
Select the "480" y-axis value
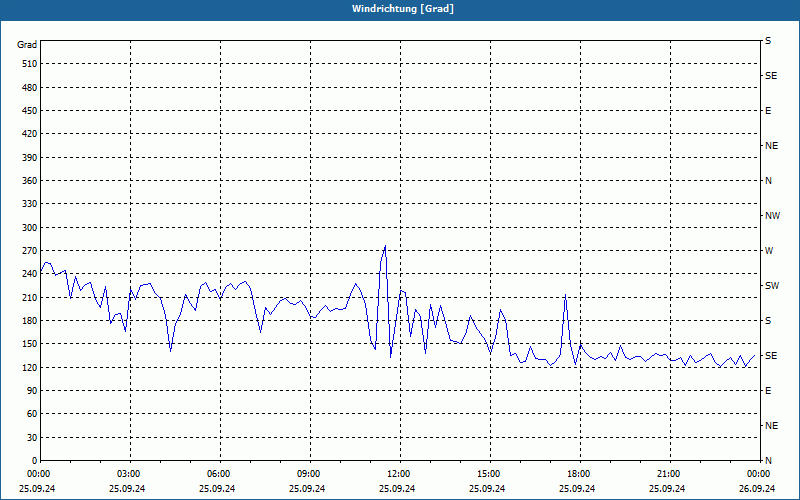click(30, 87)
